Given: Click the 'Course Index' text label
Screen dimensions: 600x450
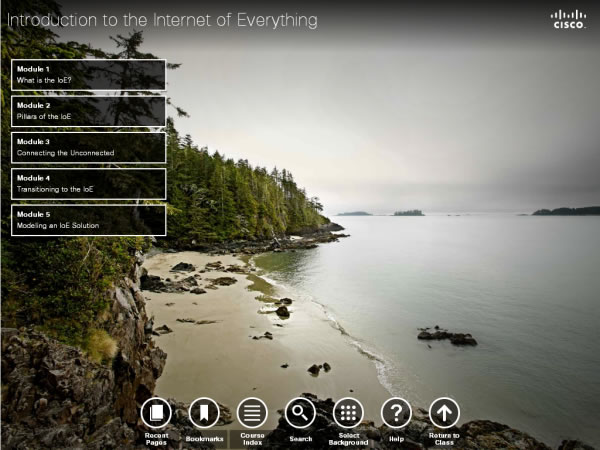Looking at the screenshot, I should (x=252, y=439).
